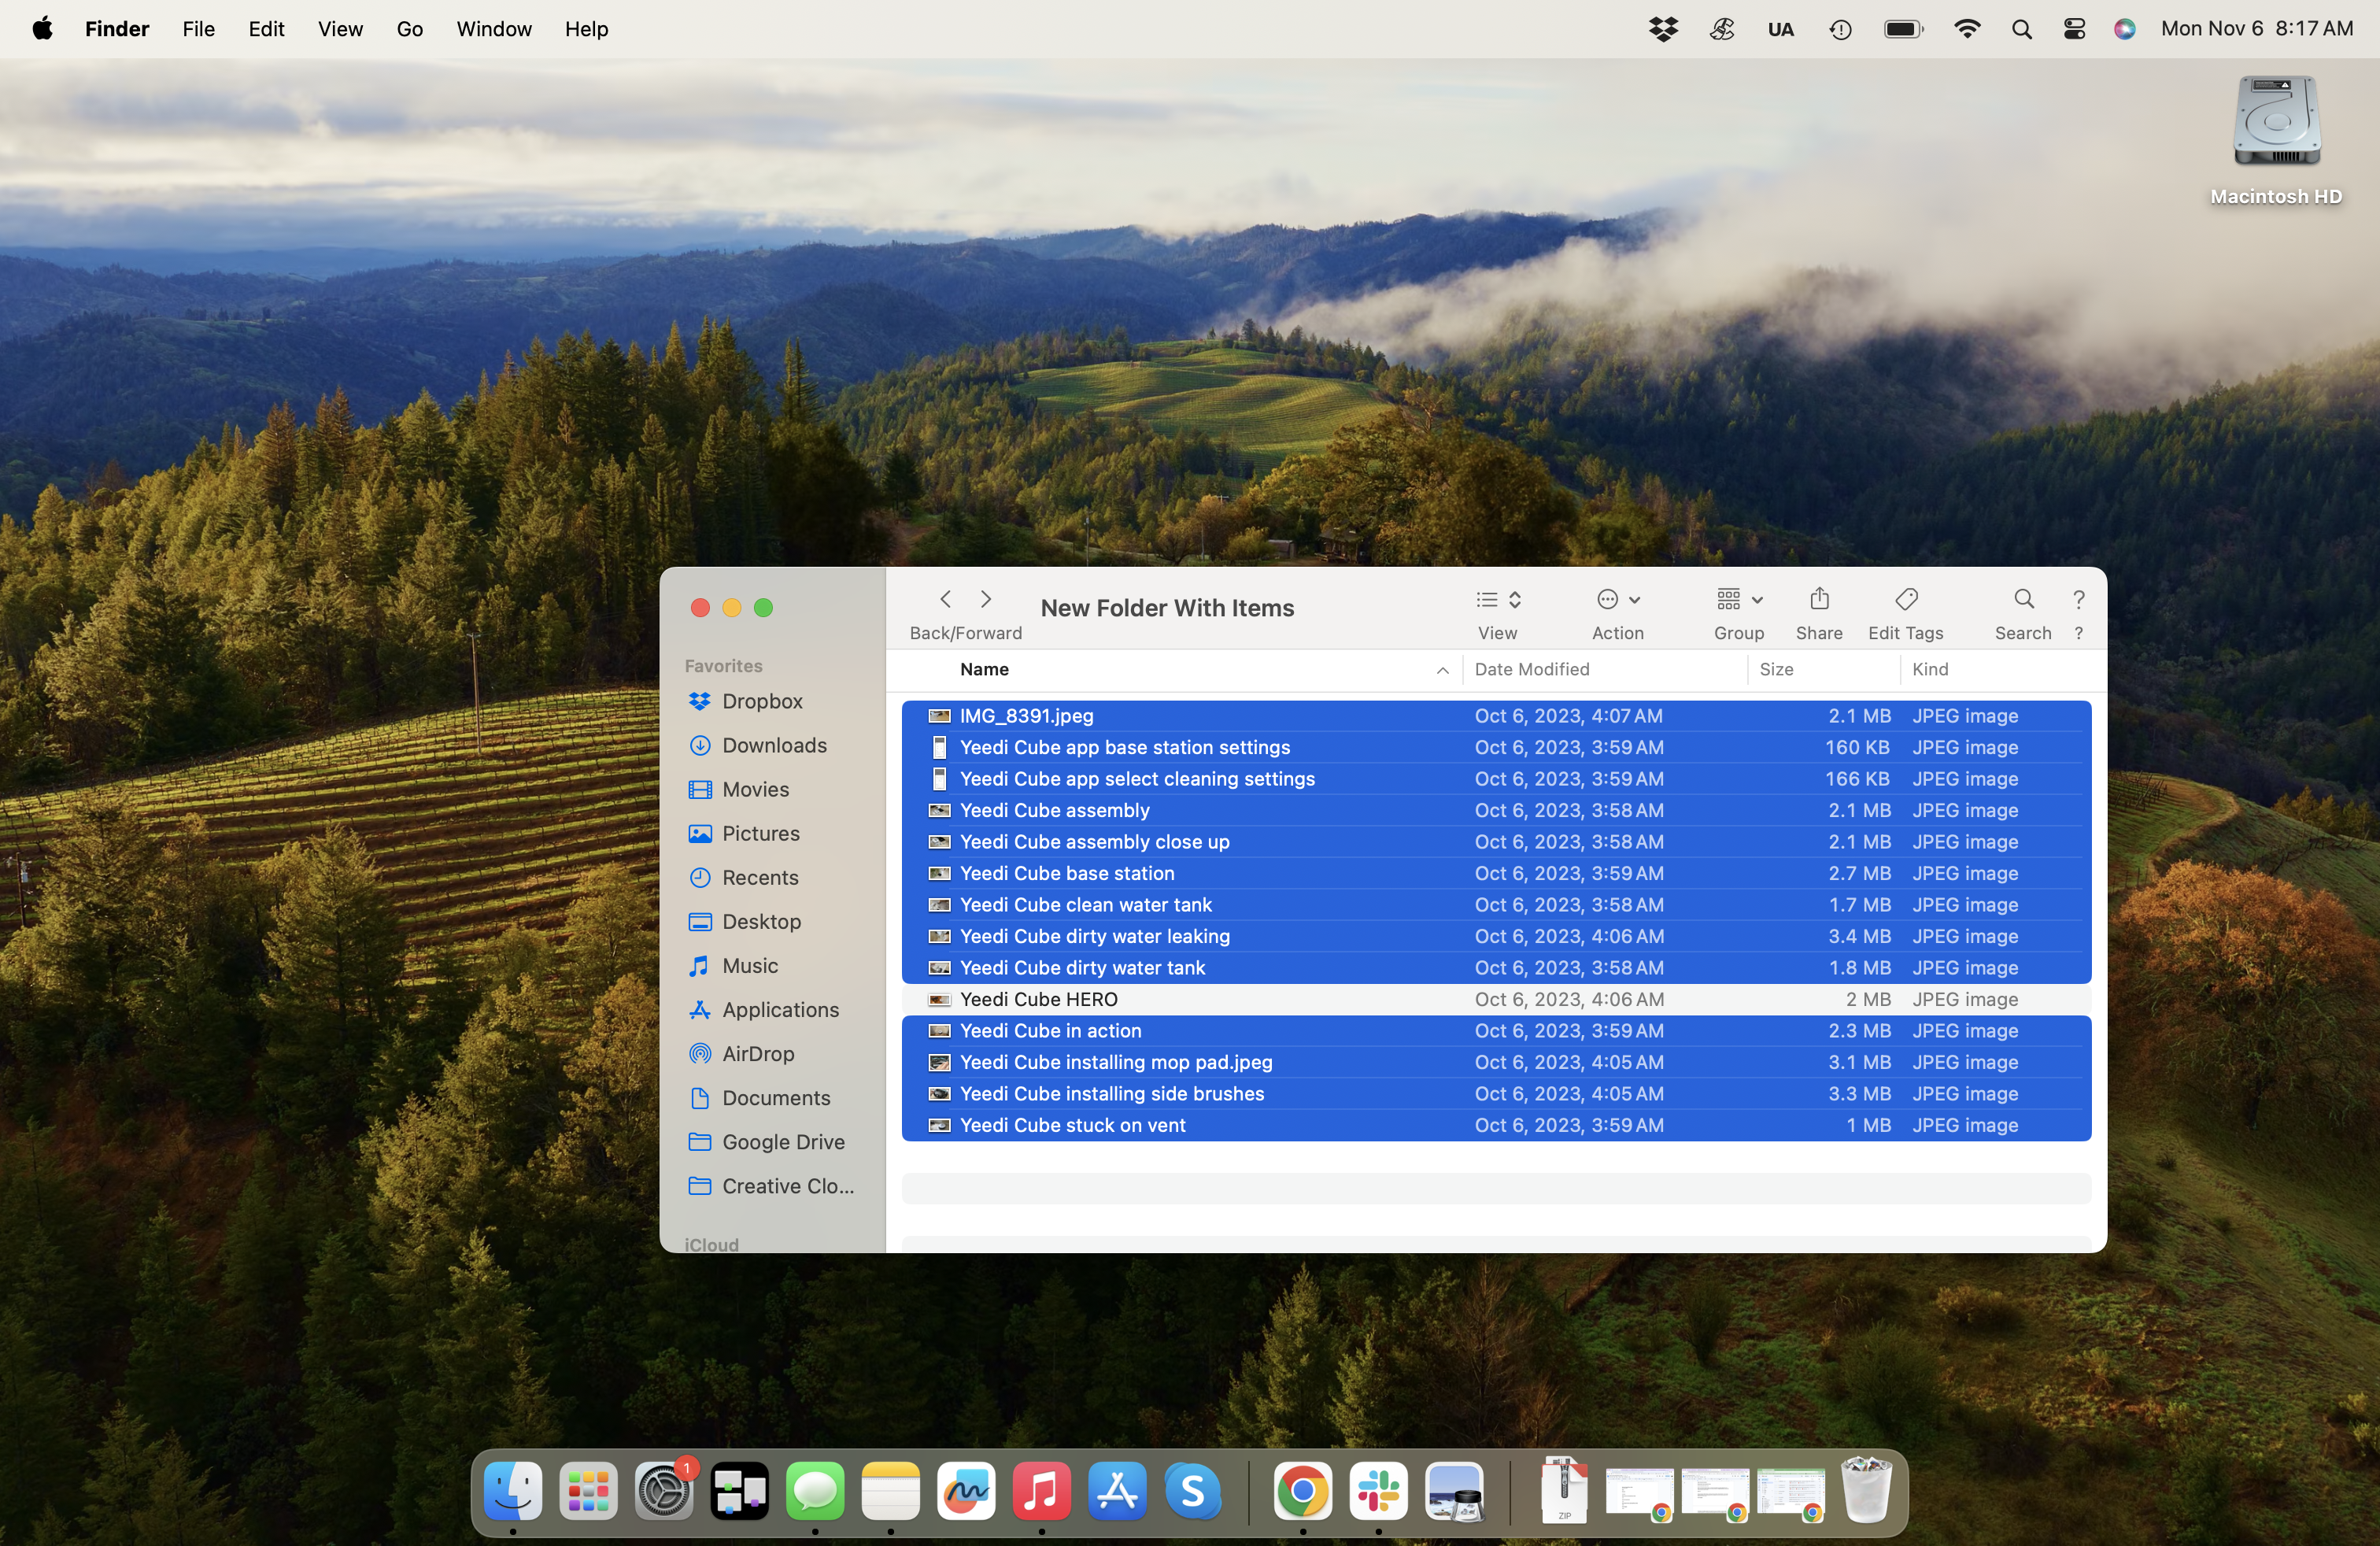
Task: Open Google Drive from sidebar
Action: (x=784, y=1140)
